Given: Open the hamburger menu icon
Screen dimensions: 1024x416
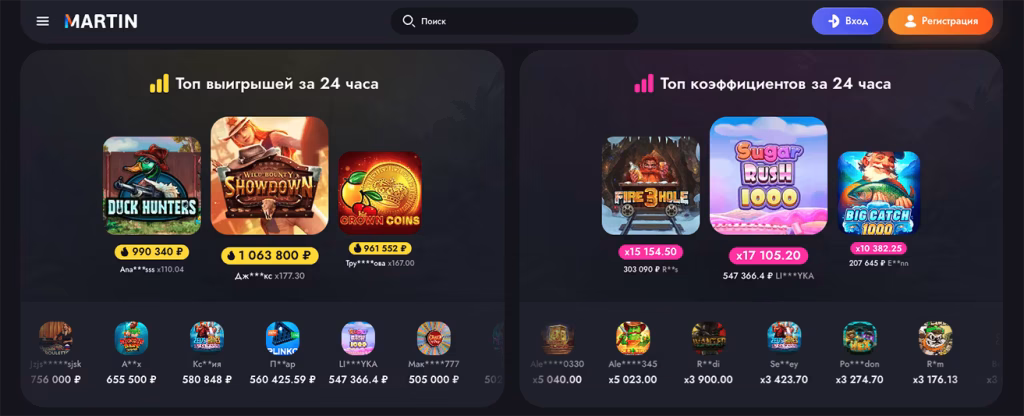Looking at the screenshot, I should [42, 21].
